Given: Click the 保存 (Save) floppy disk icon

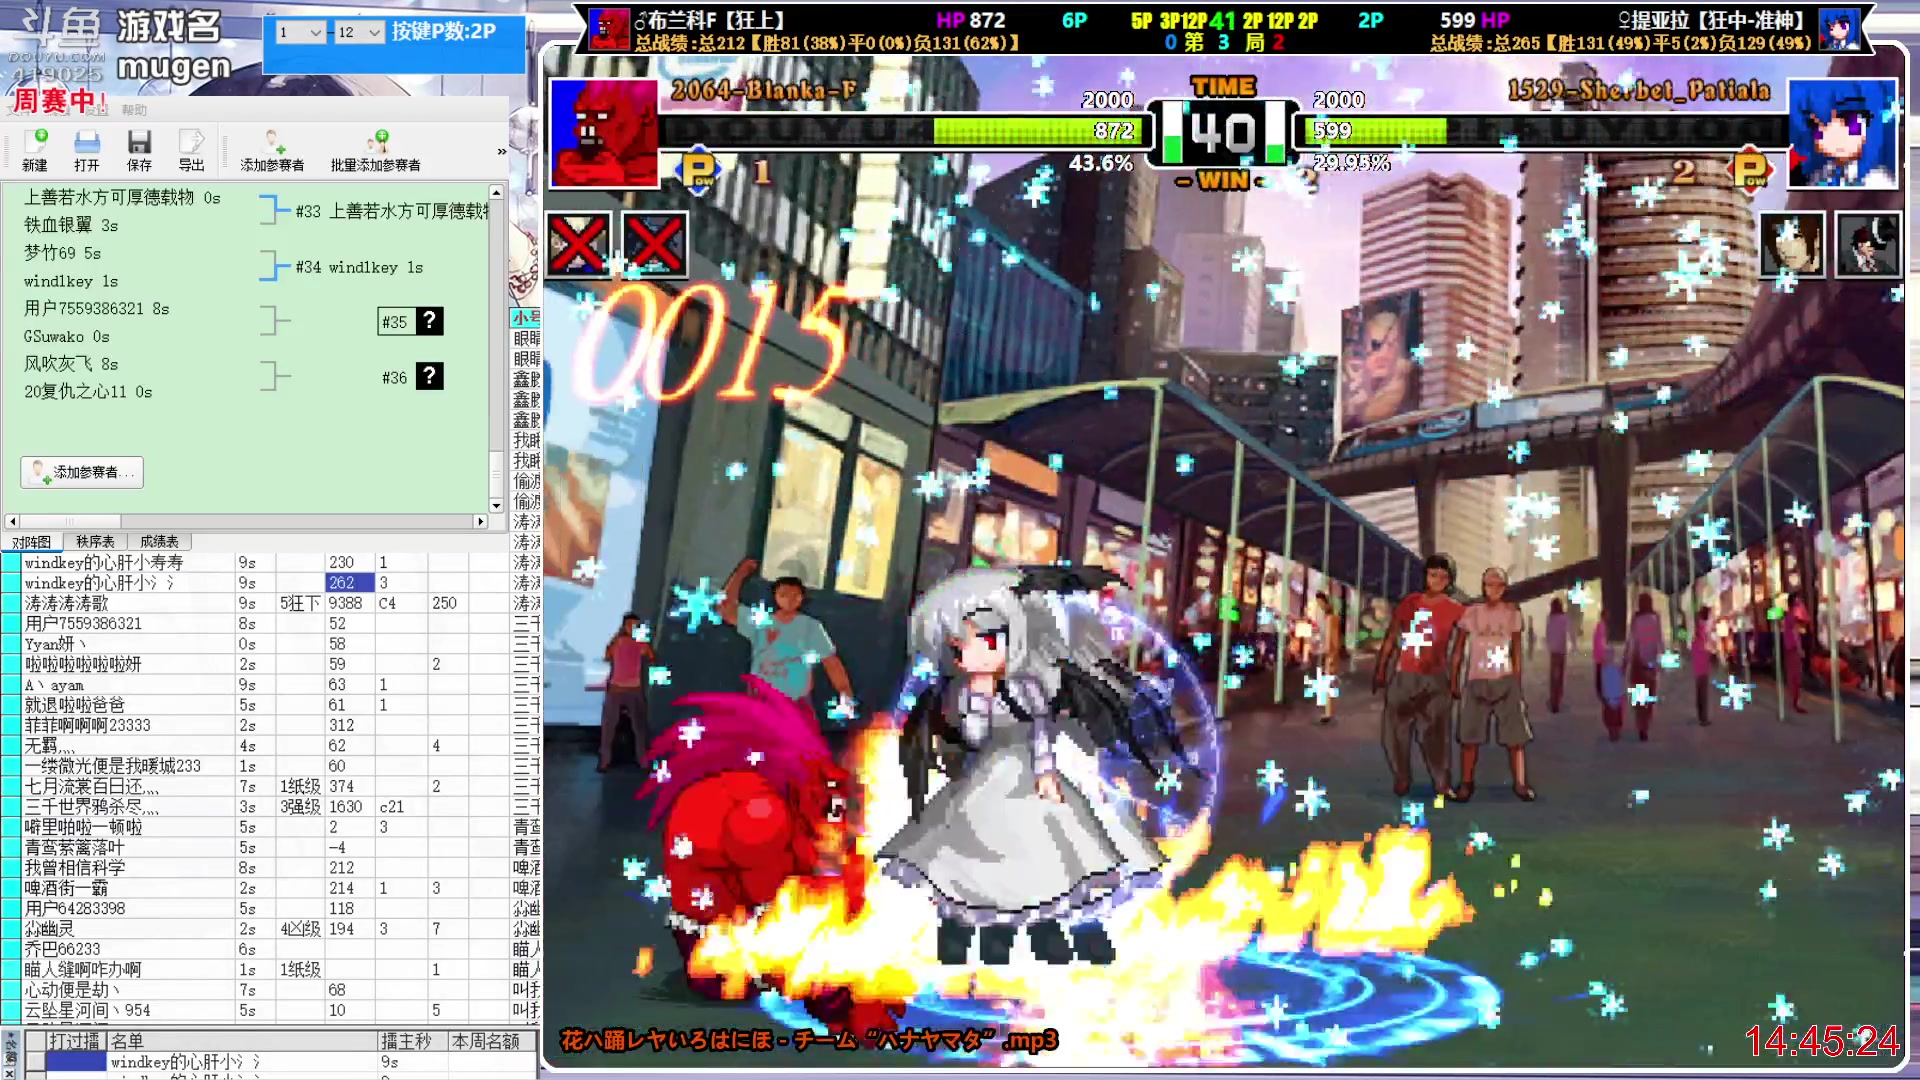Looking at the screenshot, I should pos(139,150).
